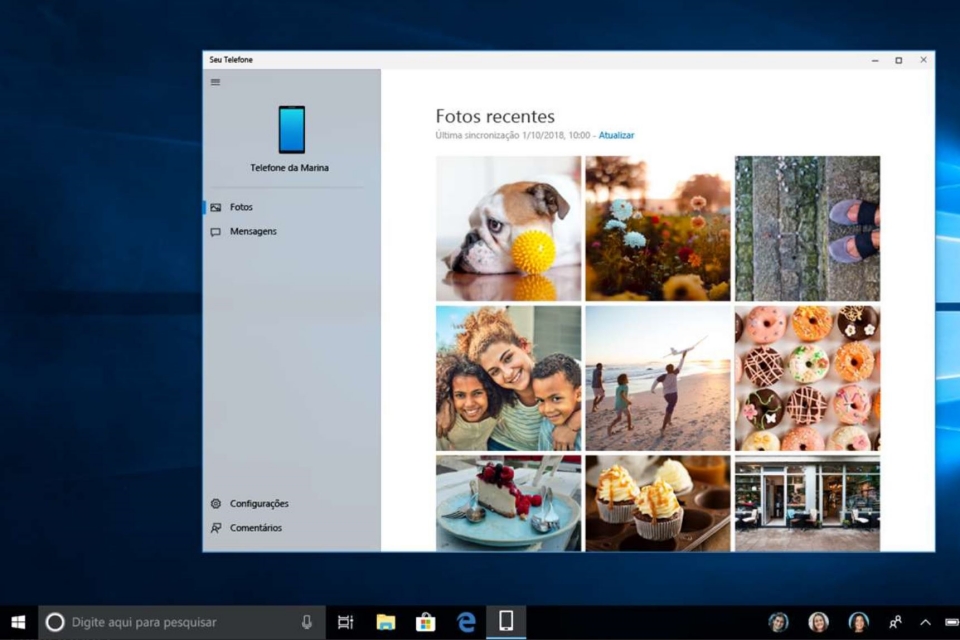Image resolution: width=960 pixels, height=640 pixels.
Task: Open Task View from the taskbar
Action: (345, 622)
